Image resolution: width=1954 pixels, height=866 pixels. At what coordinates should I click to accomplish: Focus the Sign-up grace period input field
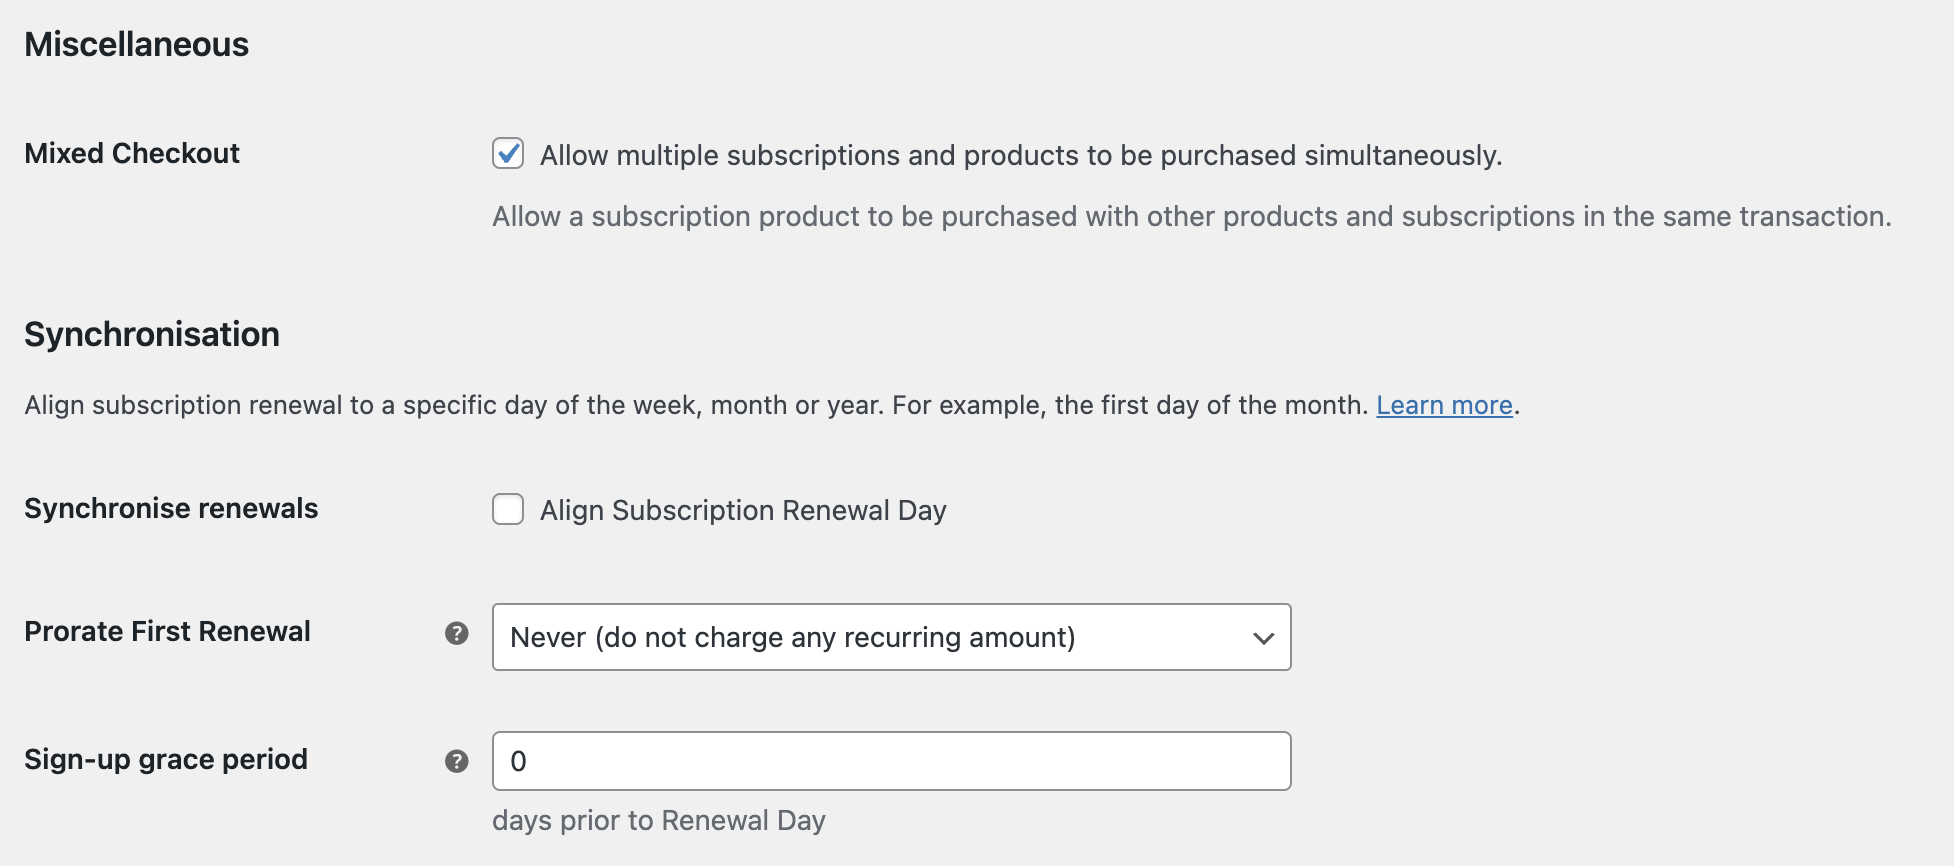(x=890, y=761)
